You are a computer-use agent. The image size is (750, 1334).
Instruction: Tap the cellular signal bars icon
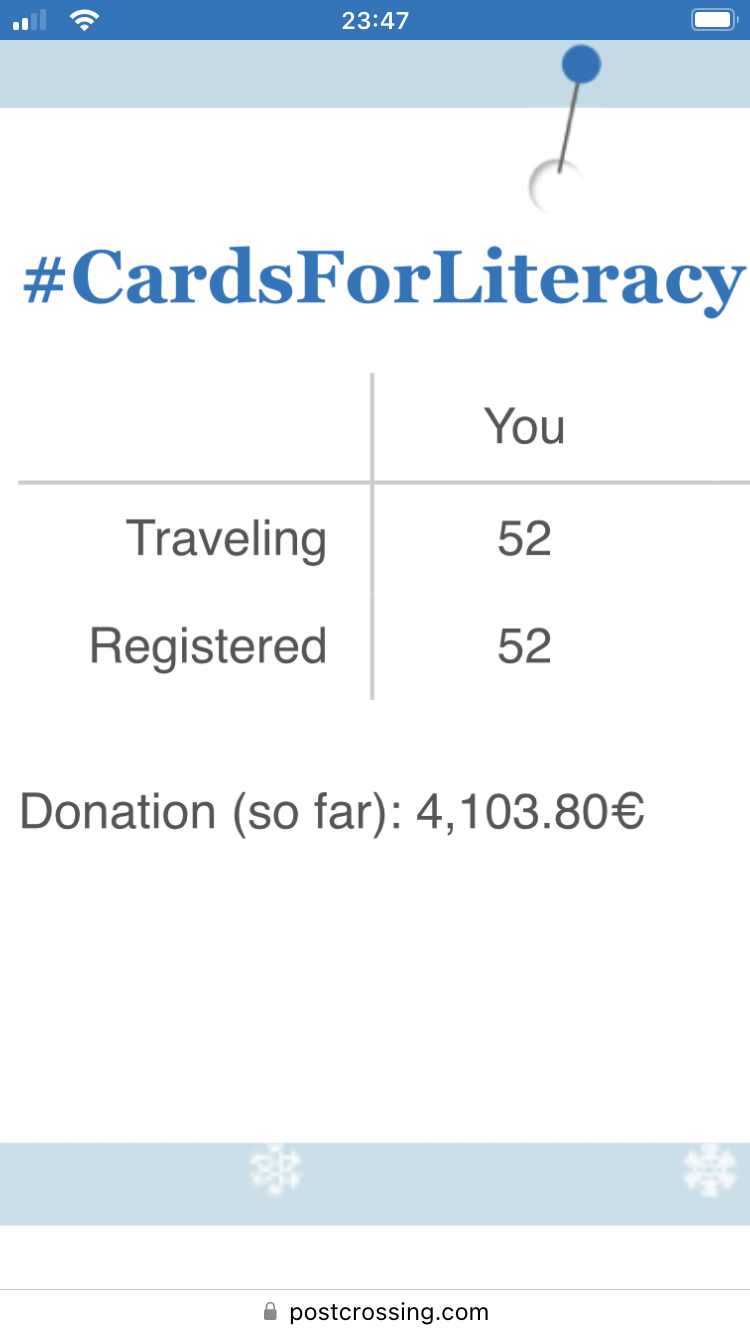tap(30, 20)
